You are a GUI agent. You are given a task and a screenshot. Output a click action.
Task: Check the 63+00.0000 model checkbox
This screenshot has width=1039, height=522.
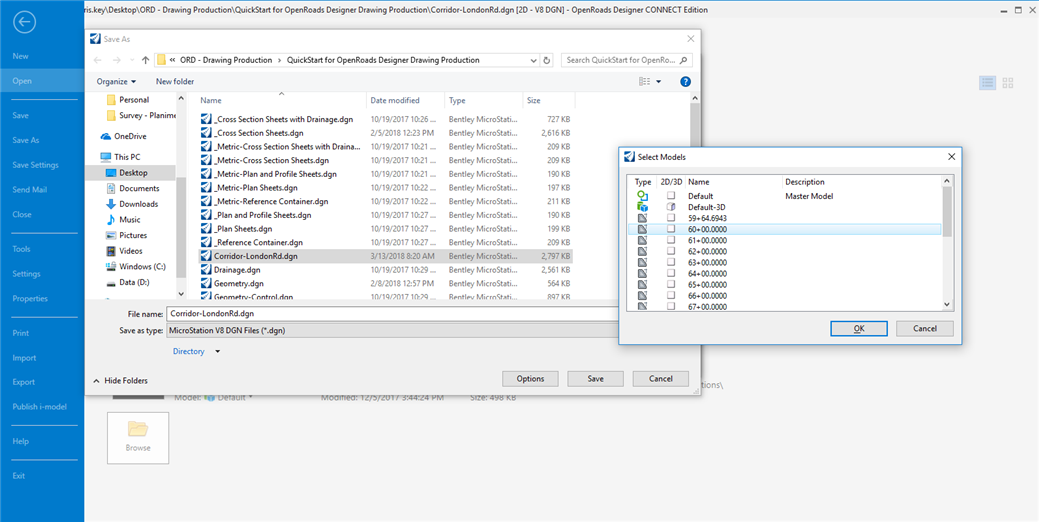point(671,262)
